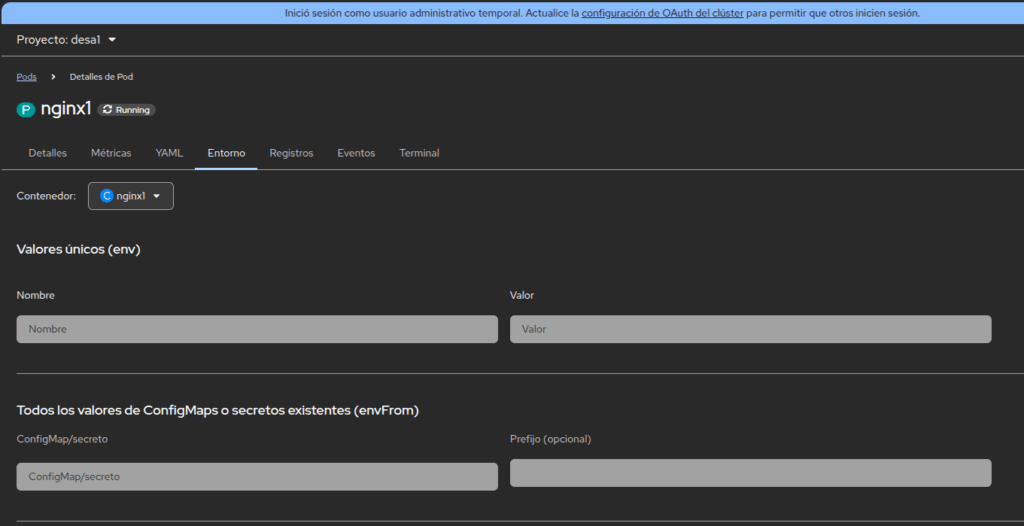Open the Terminal tab
The height and width of the screenshot is (526, 1024).
pos(419,153)
